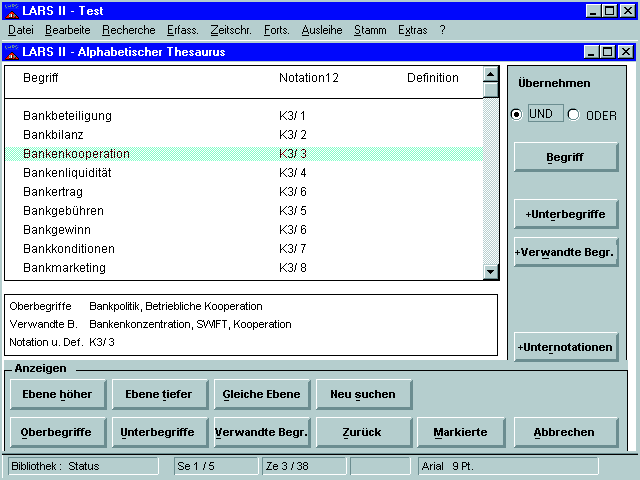This screenshot has width=640, height=480.
Task: Click the Begriff button under Übernehmen
Action: coord(566,157)
